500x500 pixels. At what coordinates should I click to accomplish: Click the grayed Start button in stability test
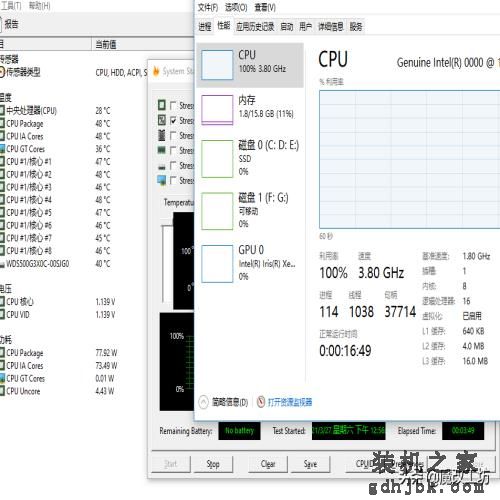tap(171, 464)
